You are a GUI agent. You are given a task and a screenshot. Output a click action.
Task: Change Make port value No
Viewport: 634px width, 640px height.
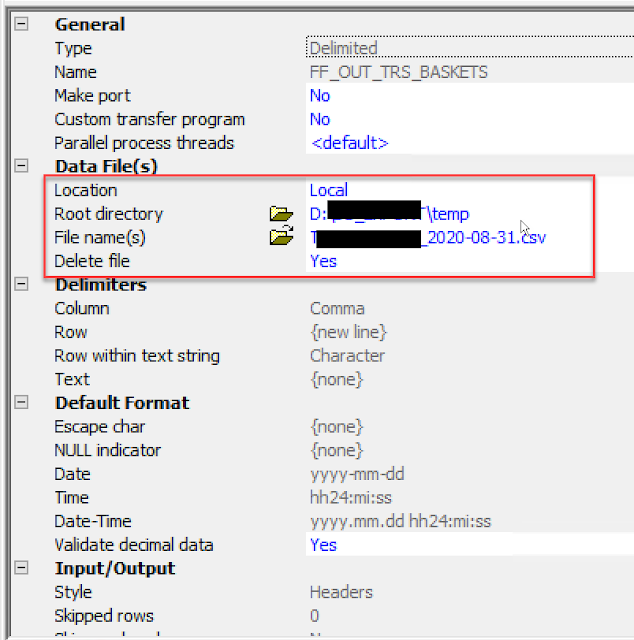(320, 96)
